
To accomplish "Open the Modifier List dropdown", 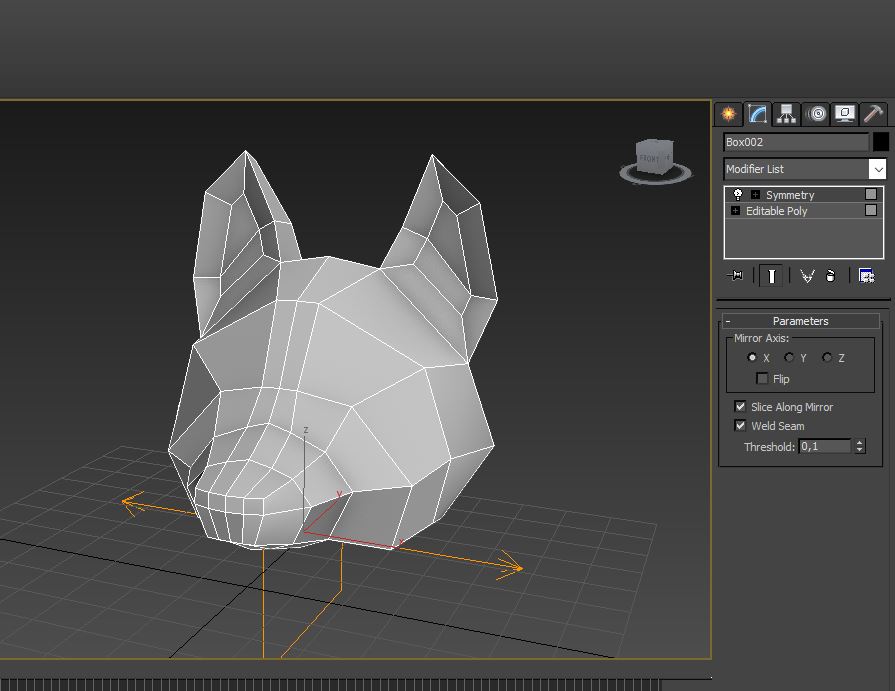I will pyautogui.click(x=877, y=169).
